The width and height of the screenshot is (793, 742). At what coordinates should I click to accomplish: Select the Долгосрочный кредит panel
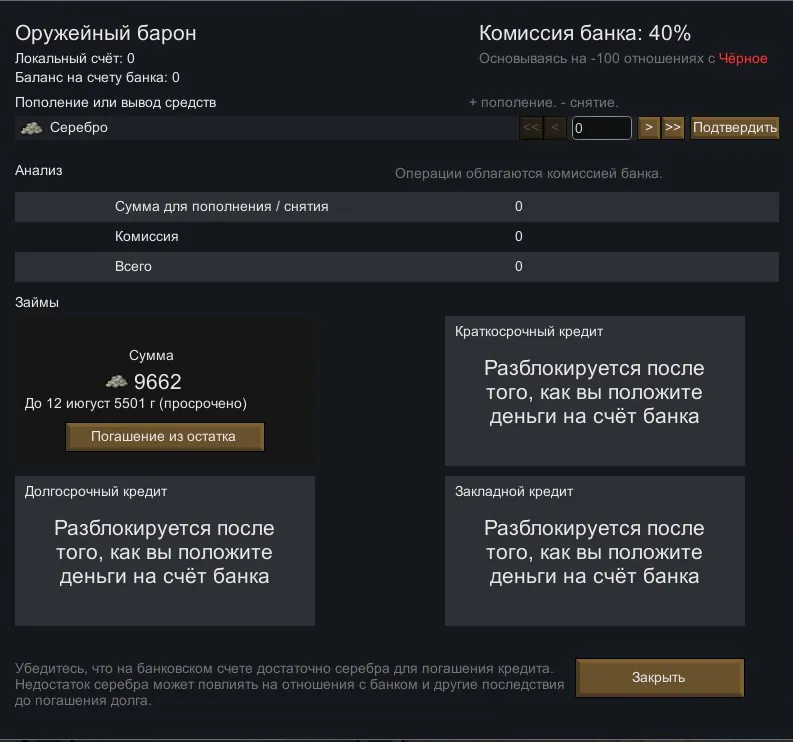(x=164, y=551)
